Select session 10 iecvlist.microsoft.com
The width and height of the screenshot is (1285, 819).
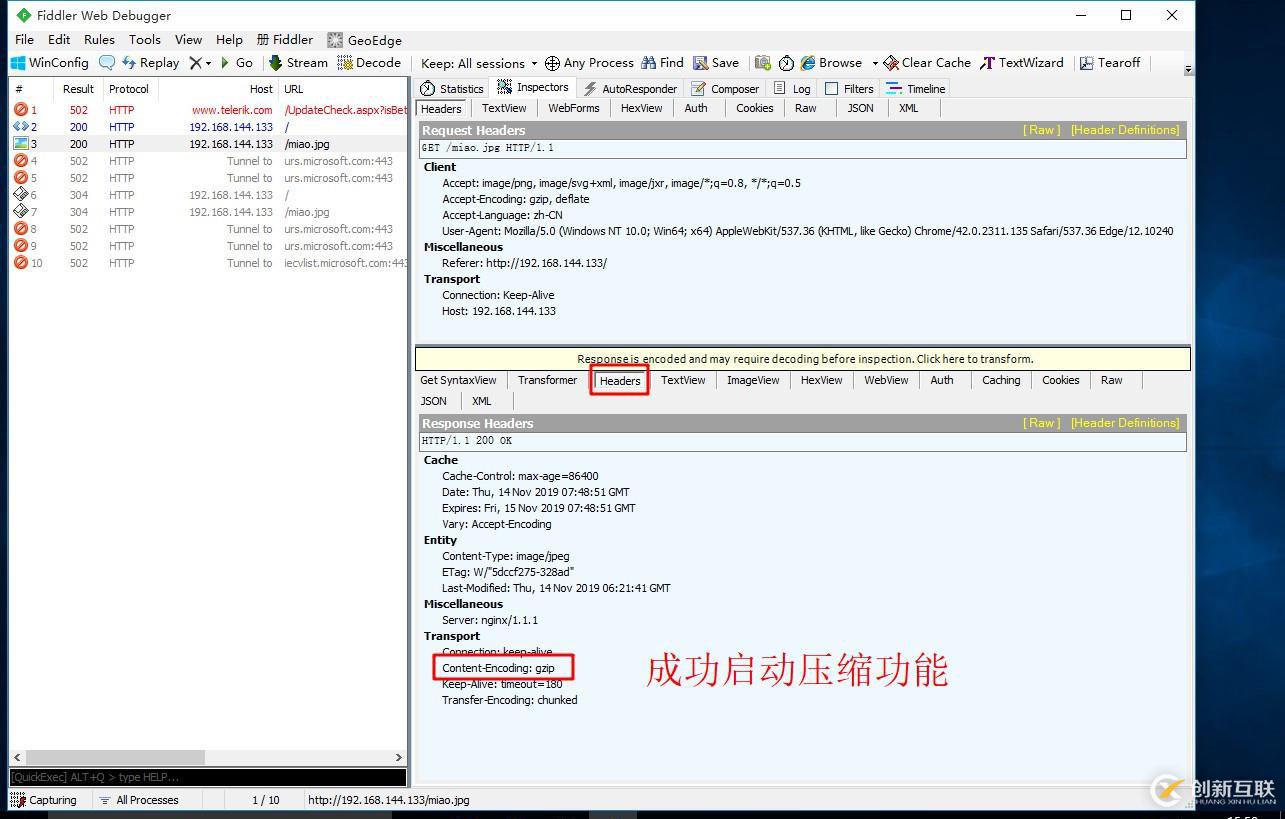[x=209, y=263]
